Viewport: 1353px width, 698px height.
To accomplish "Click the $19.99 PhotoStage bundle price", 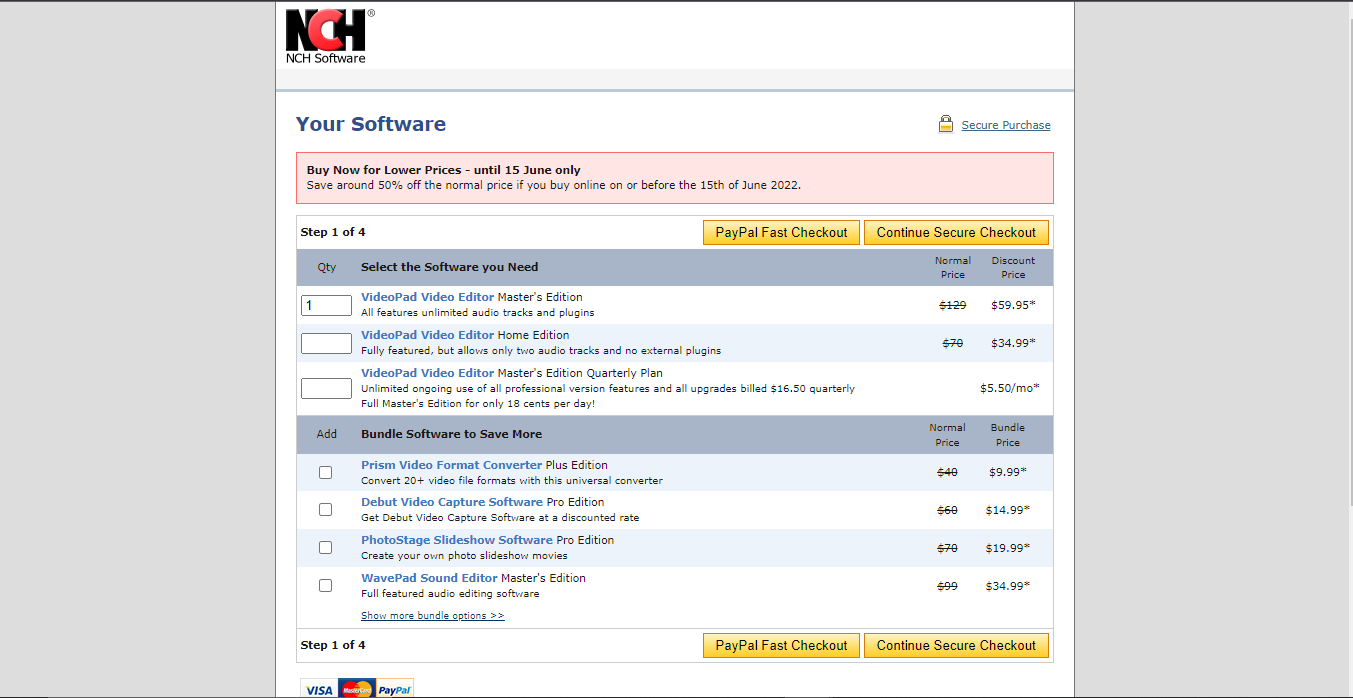I will tap(1007, 548).
